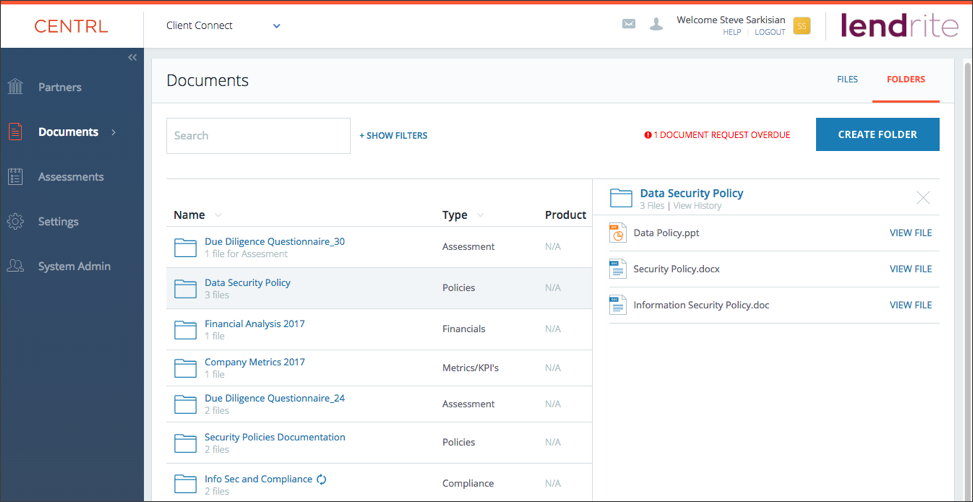Click VIEW FILE for Information Security Policy.doc
The height and width of the screenshot is (502, 973).
tap(911, 305)
